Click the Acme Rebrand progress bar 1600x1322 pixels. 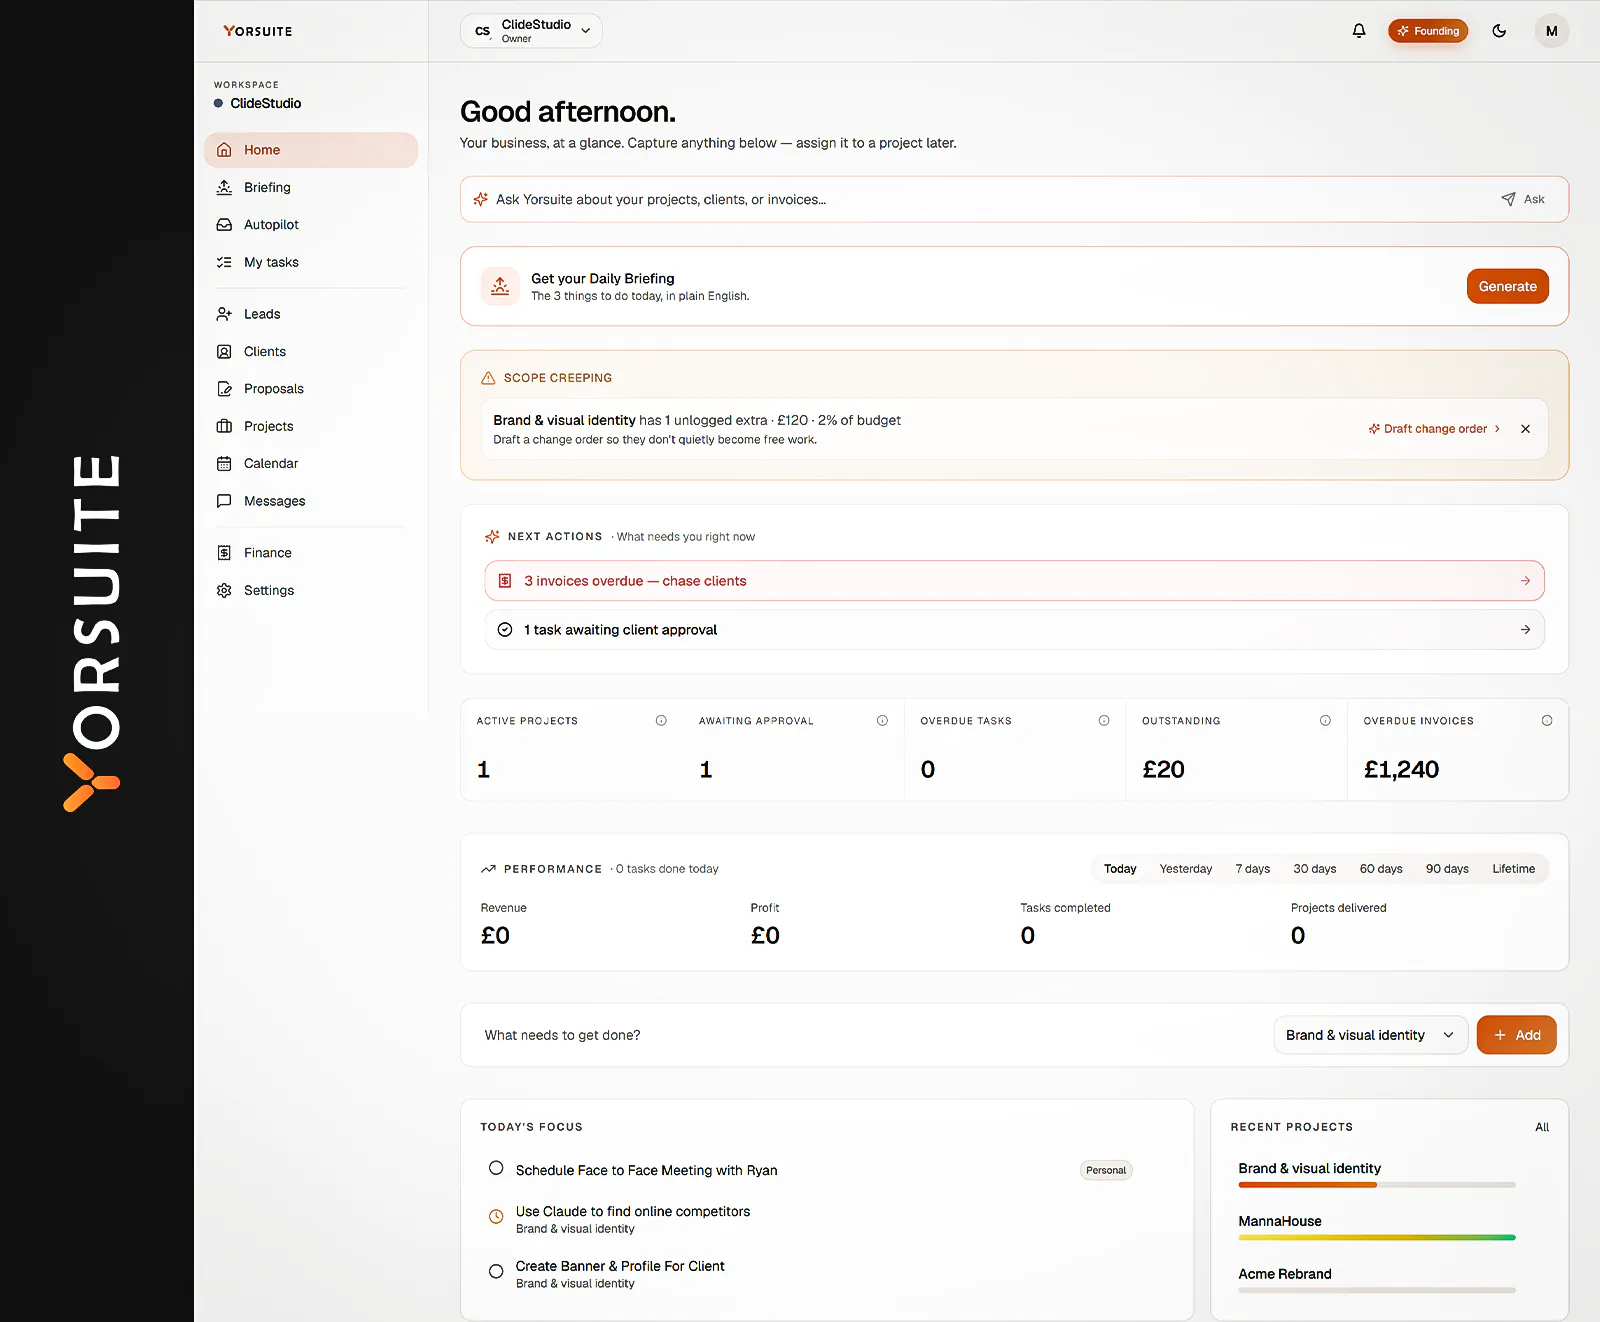1377,1291
